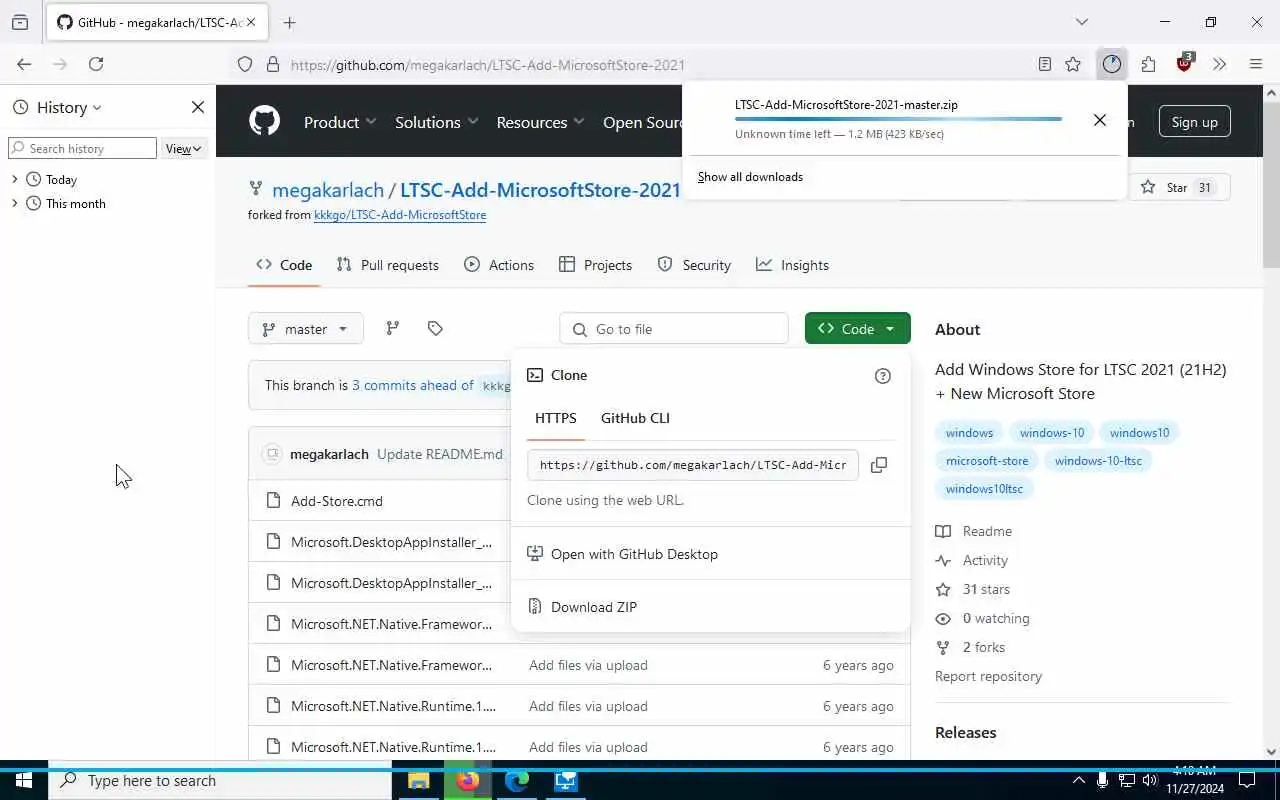Click the uBlock Origin shield icon
The image size is (1280, 800).
pyautogui.click(x=1185, y=63)
